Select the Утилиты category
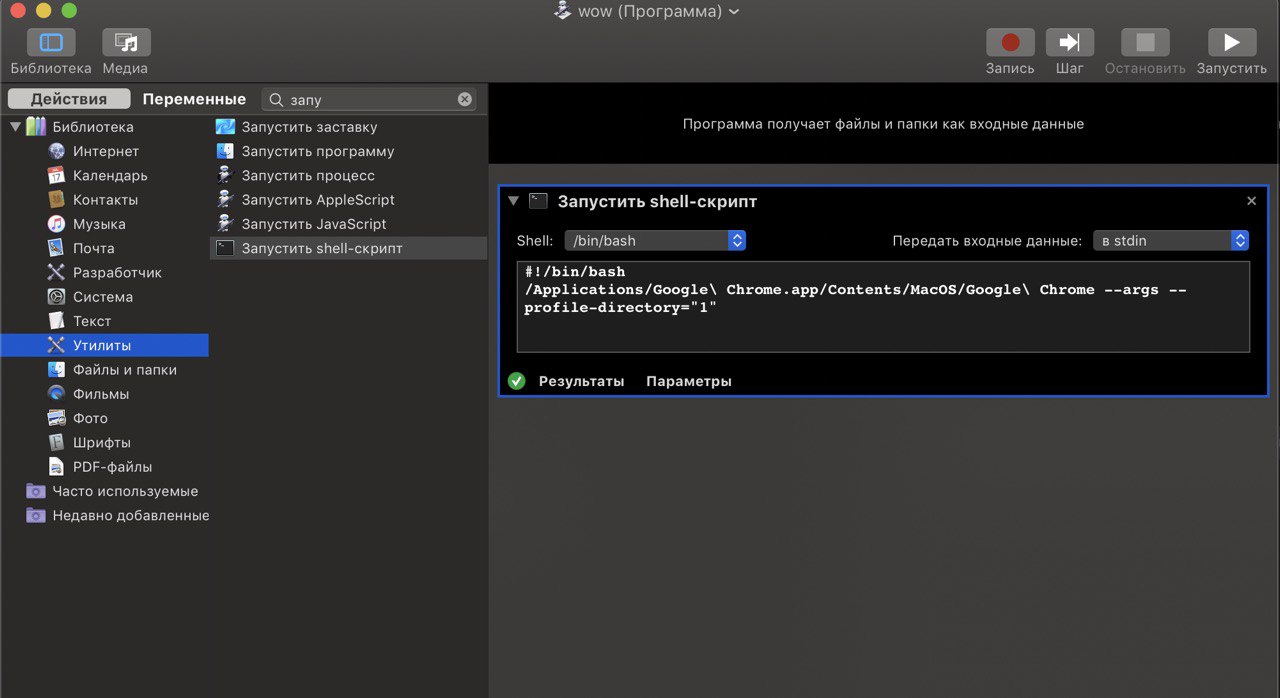The image size is (1280, 698). pos(105,345)
